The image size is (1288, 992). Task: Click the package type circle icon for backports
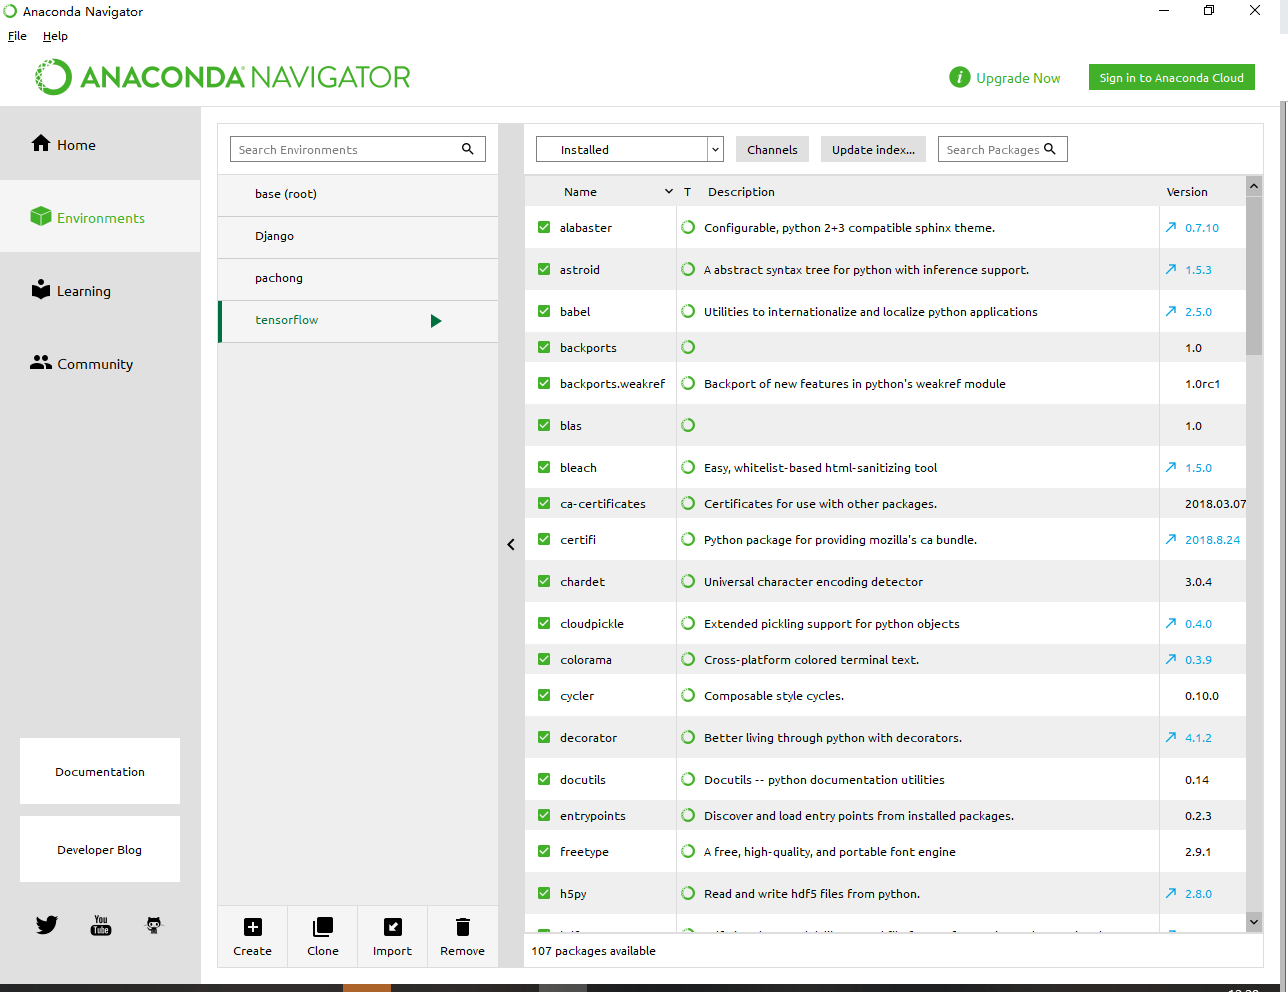pyautogui.click(x=688, y=347)
